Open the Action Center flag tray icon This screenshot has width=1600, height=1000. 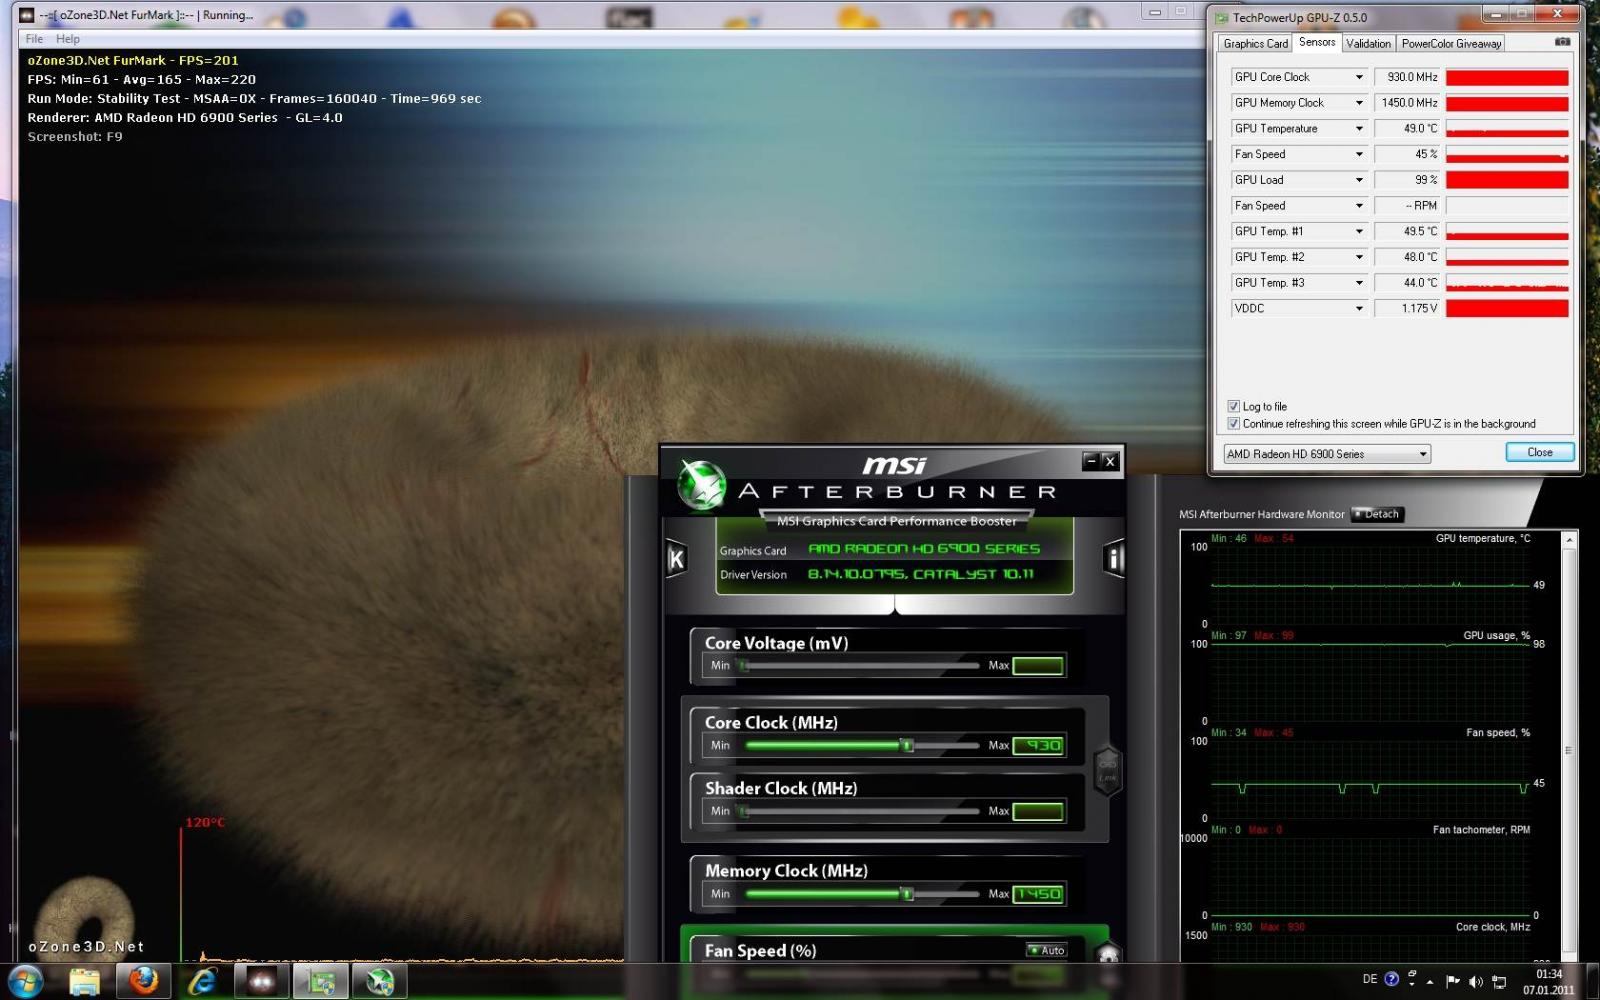[1453, 982]
